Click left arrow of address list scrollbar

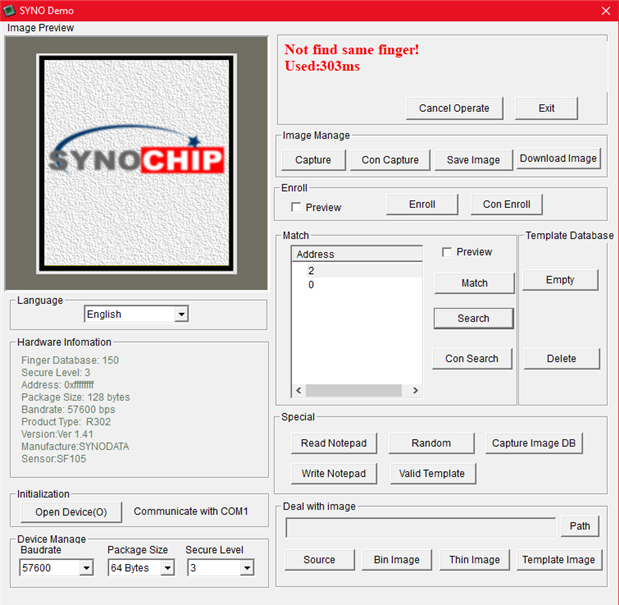(299, 390)
